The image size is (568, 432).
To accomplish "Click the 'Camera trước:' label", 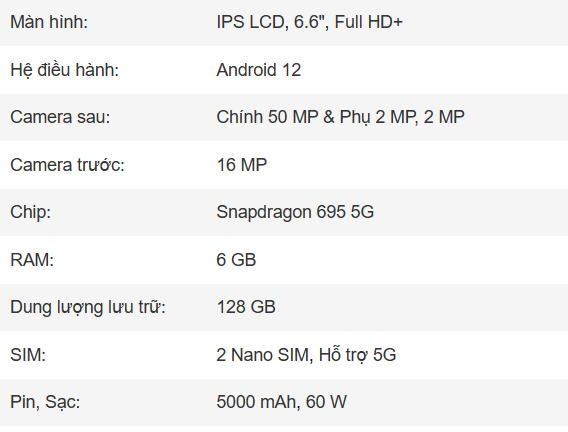I will 67,165.
